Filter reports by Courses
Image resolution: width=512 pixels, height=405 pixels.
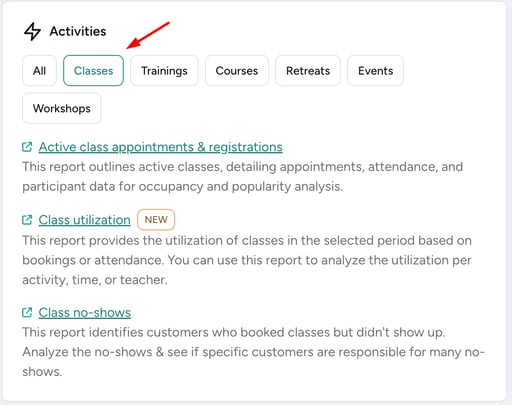237,71
